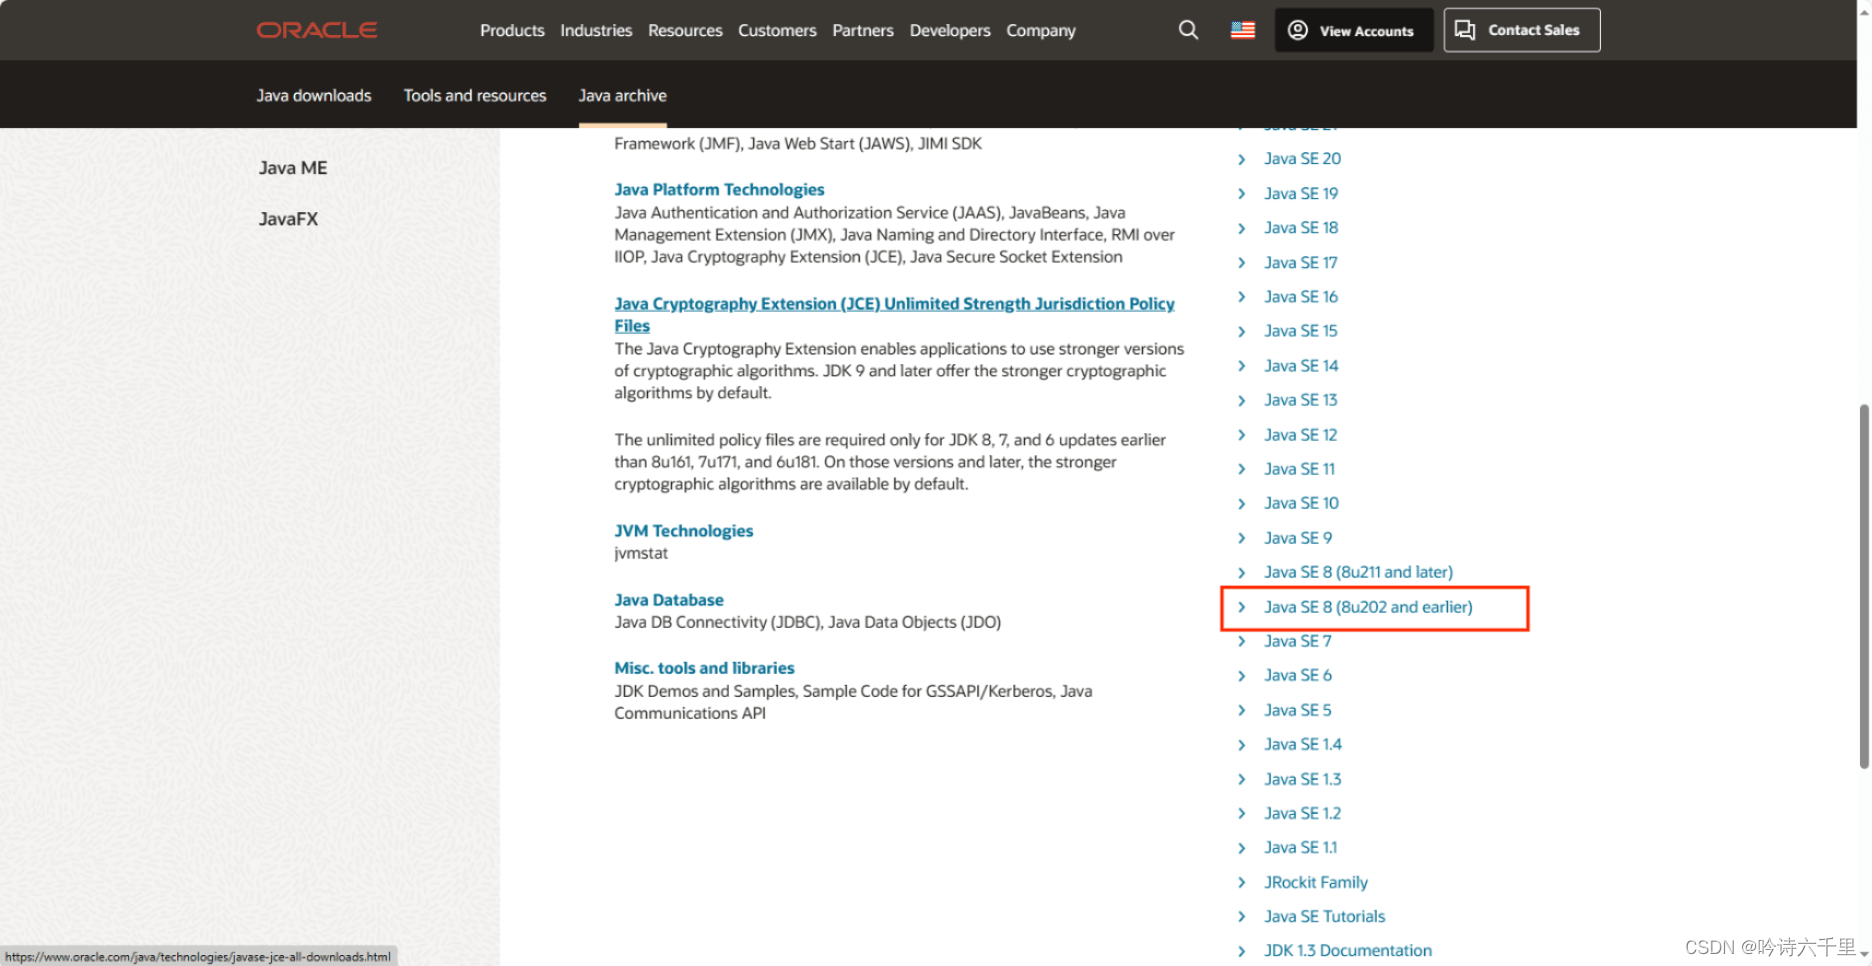This screenshot has width=1872, height=966.
Task: Click chevron beside Java SE 8 (8u202 and earlier)
Action: click(x=1241, y=607)
